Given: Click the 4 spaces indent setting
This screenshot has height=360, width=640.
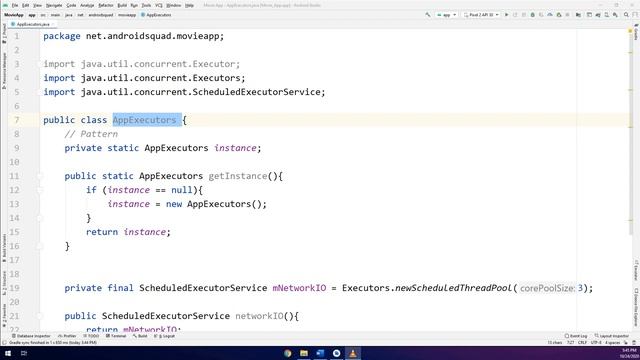Looking at the screenshot, I should click(612, 343).
